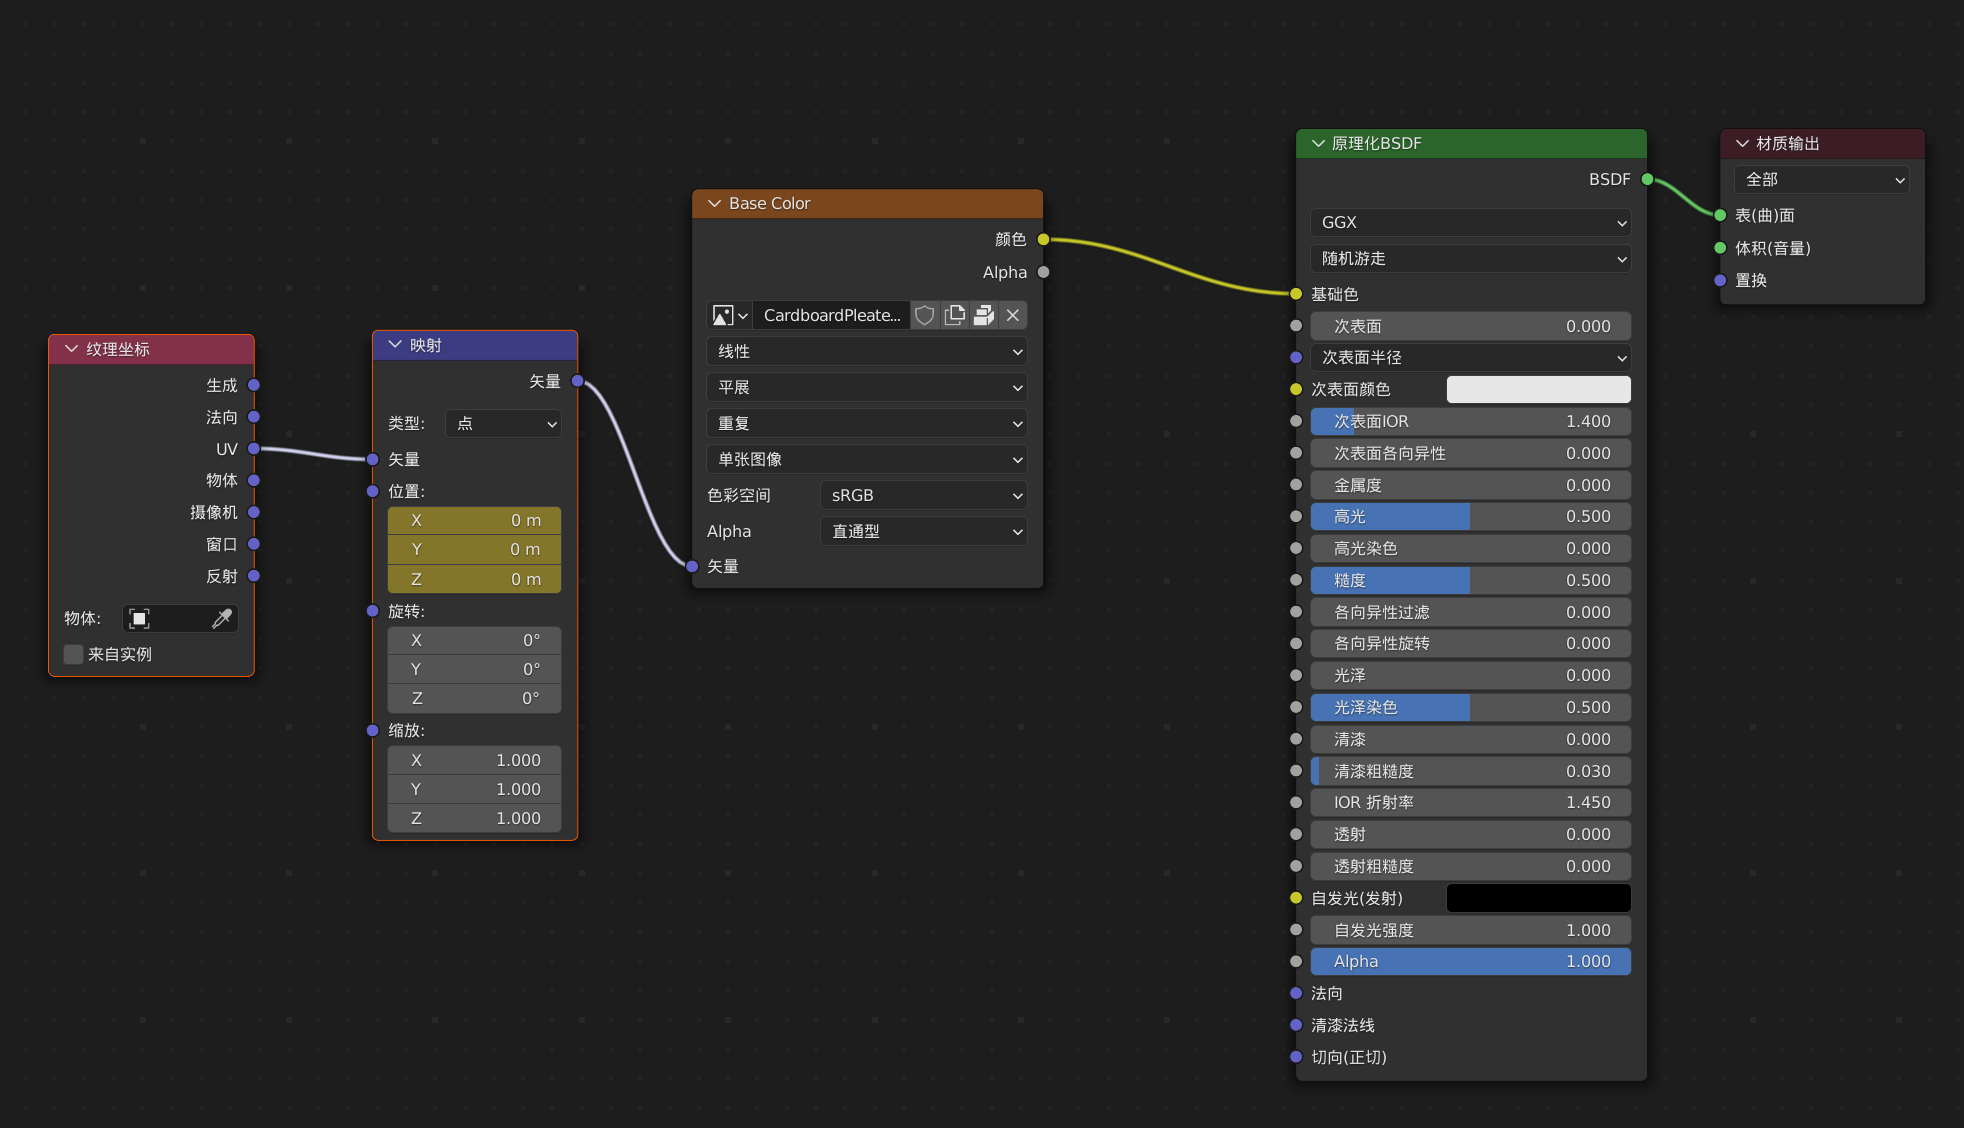Click the object field icon in 纹理坐标 node
This screenshot has width=1964, height=1128.
[x=140, y=619]
